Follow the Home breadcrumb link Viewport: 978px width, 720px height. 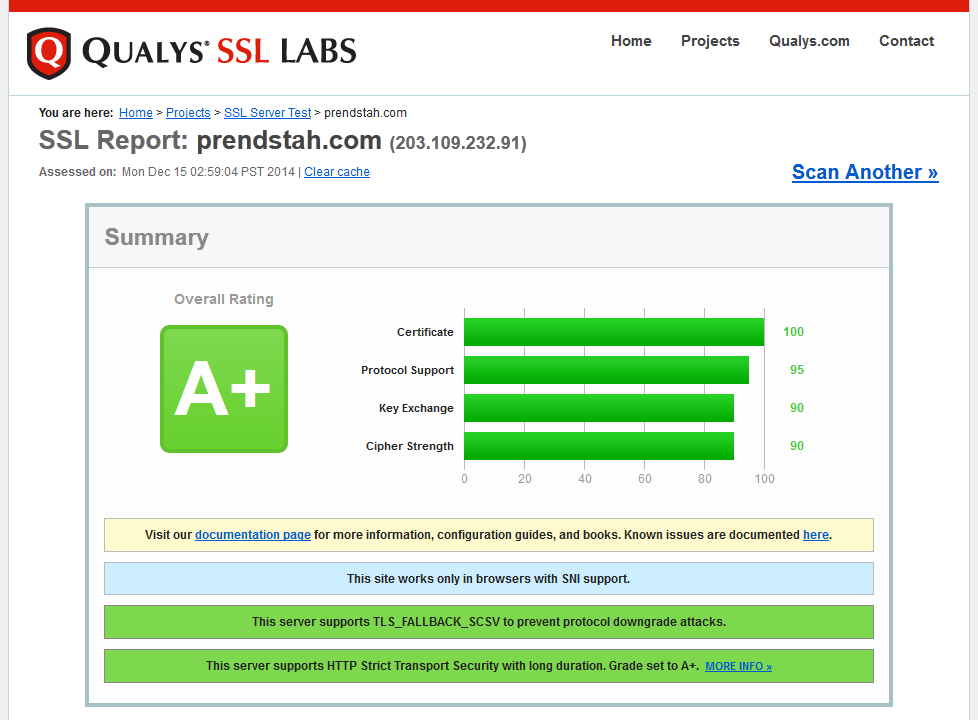(x=136, y=113)
